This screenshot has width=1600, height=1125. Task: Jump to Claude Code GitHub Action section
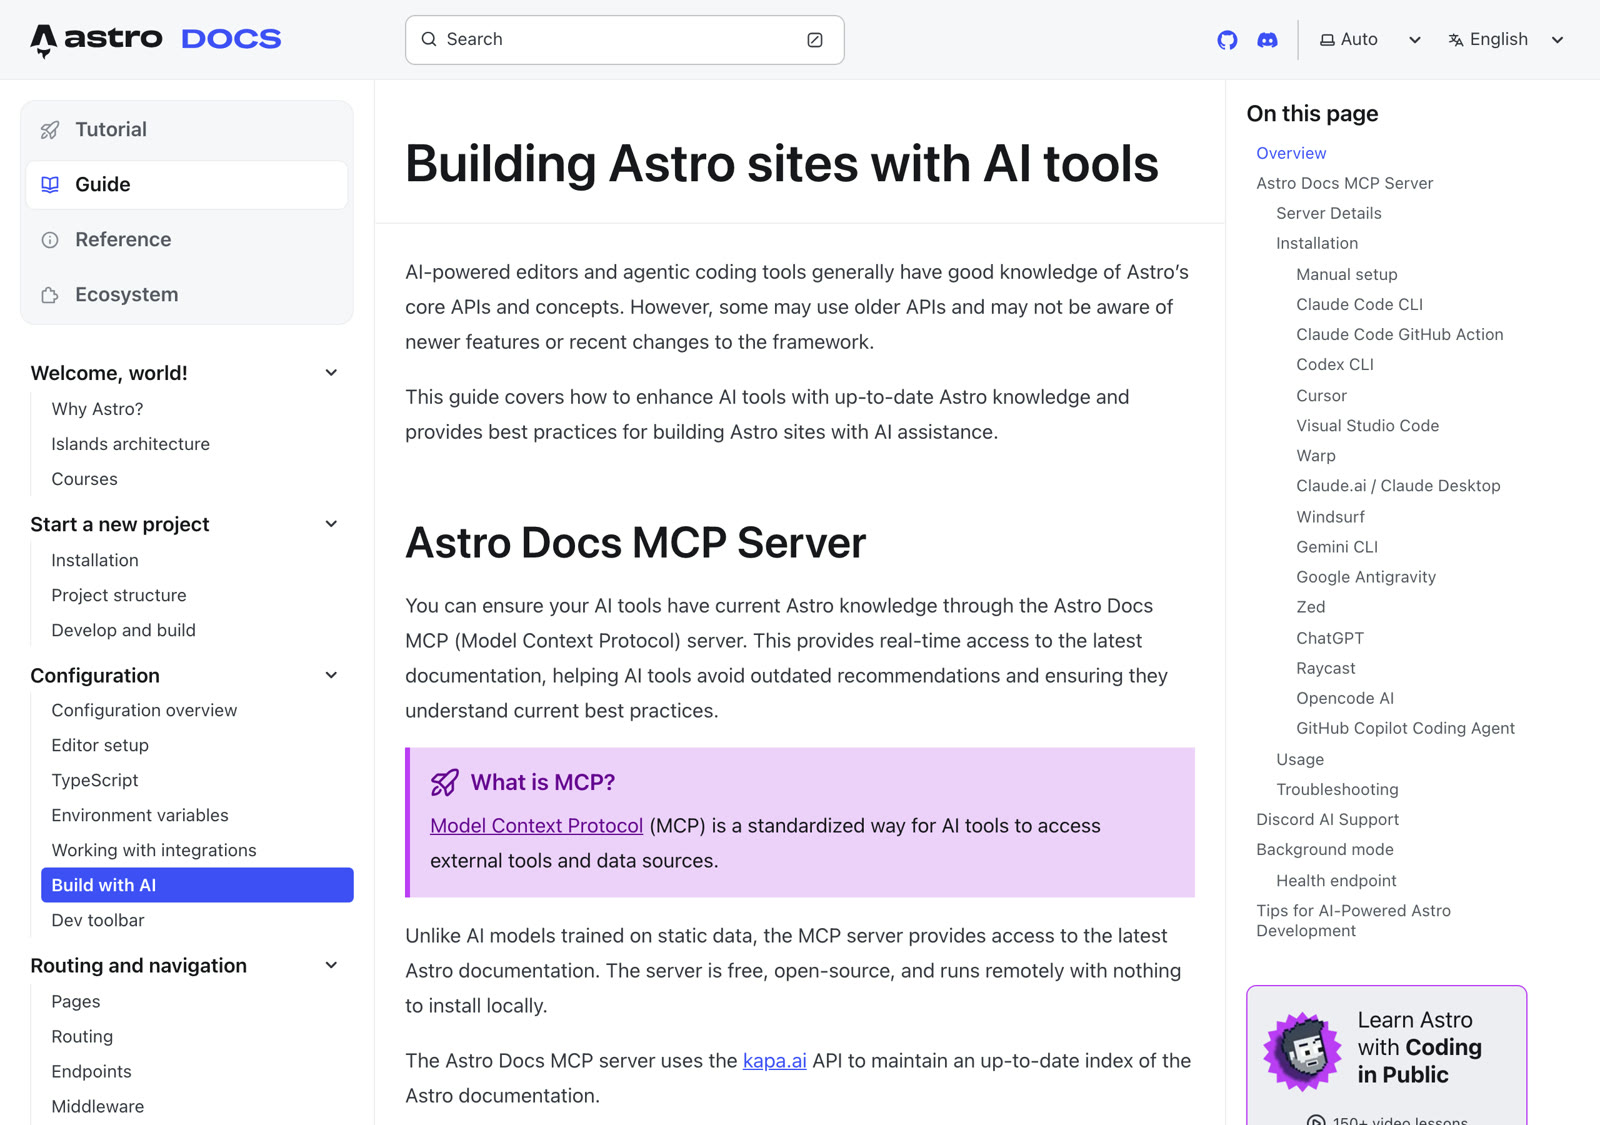(1400, 334)
